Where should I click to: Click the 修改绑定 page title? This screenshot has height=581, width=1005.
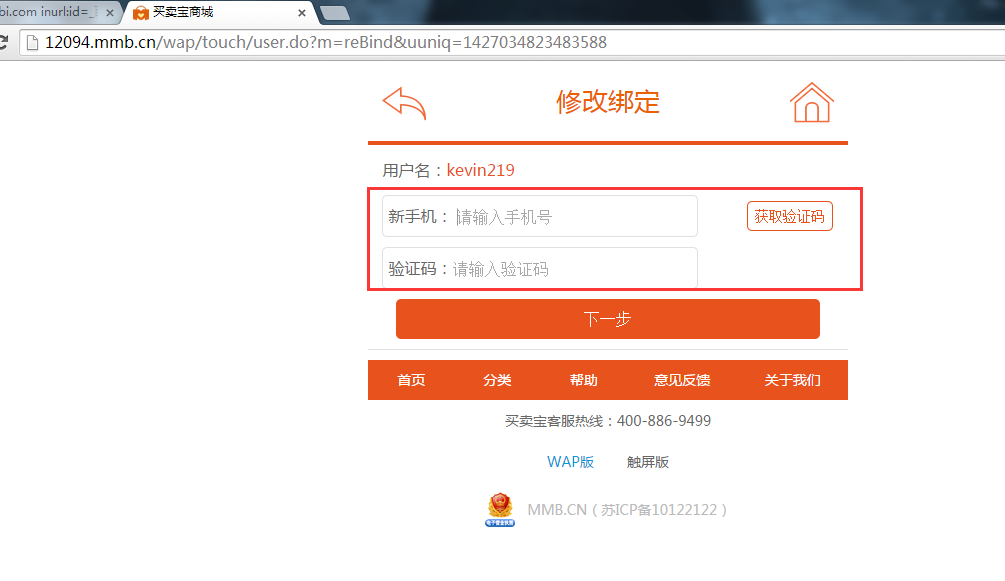click(x=608, y=102)
